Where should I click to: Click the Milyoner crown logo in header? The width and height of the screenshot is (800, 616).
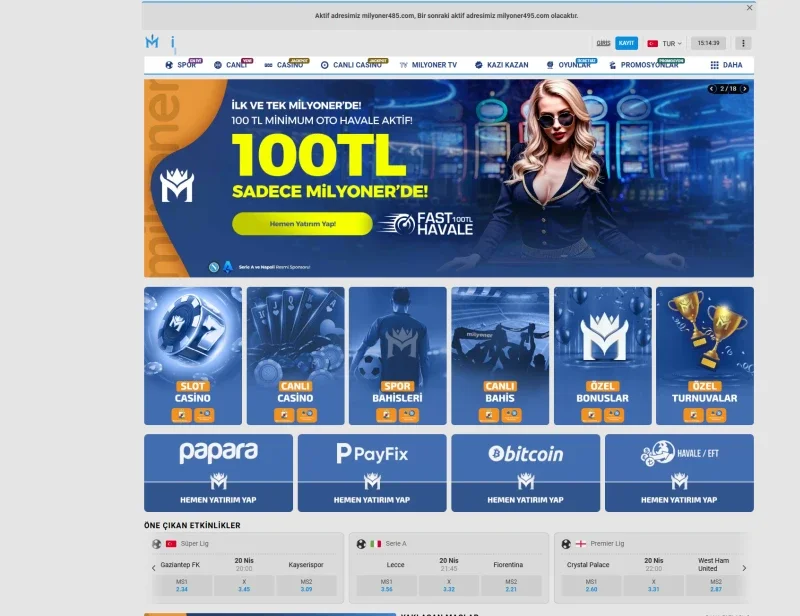152,42
